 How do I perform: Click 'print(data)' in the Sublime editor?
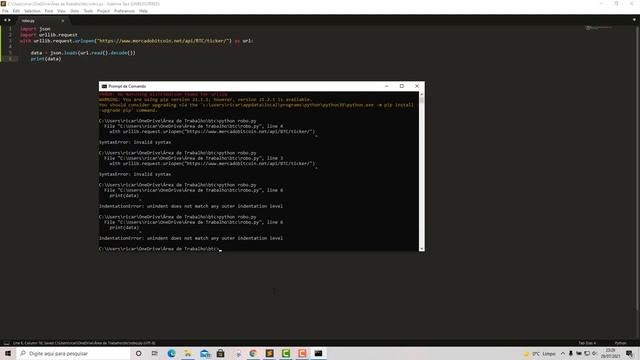tap(46, 59)
